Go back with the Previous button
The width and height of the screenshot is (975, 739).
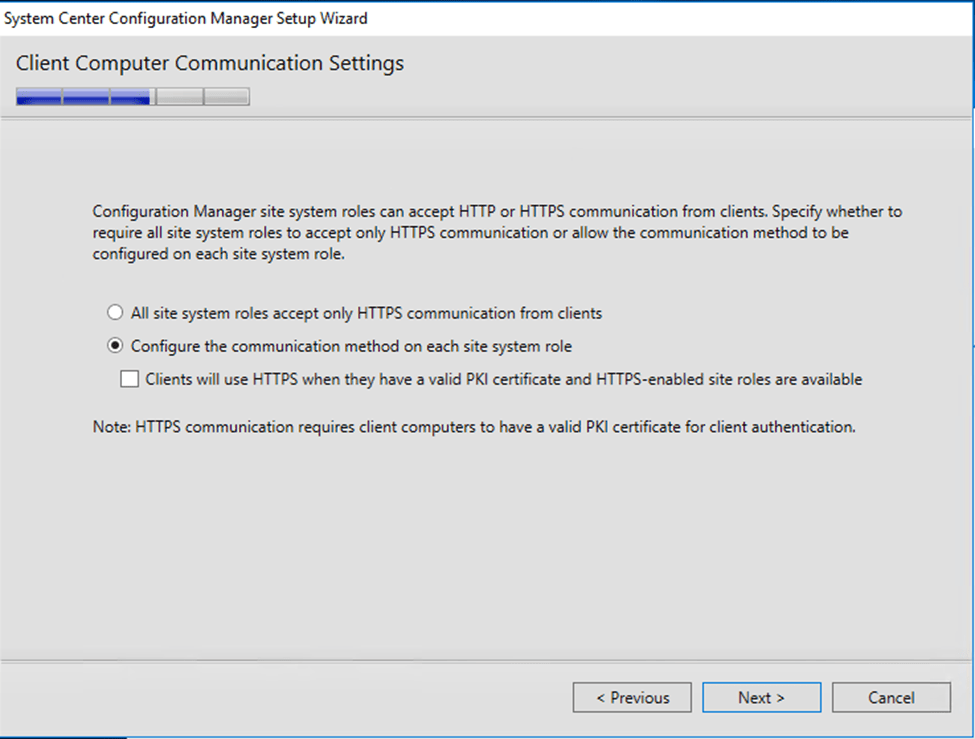click(x=632, y=697)
